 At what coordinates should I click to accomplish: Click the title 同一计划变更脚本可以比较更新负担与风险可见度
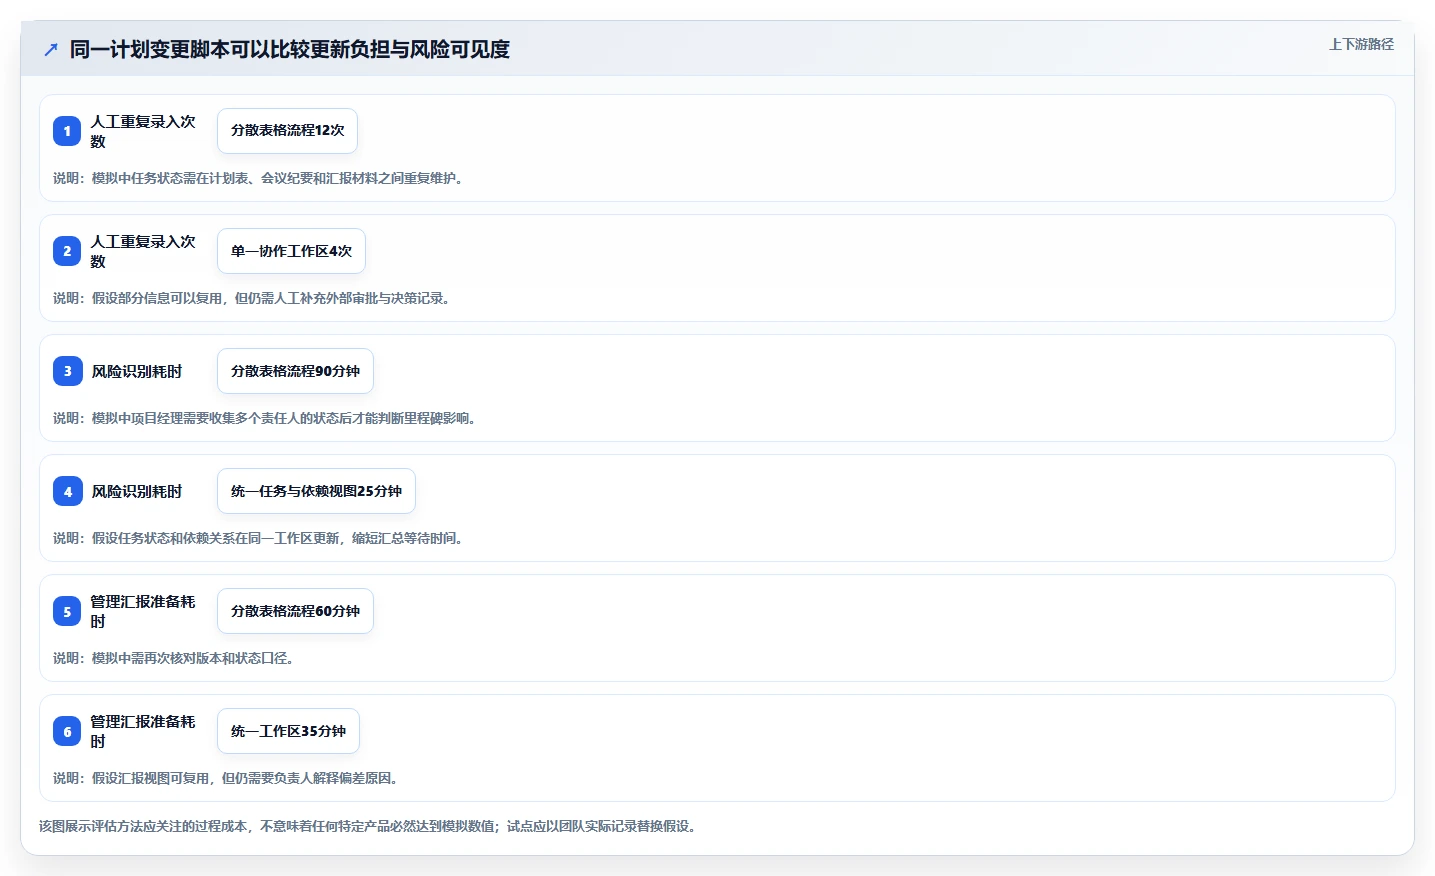tap(290, 49)
